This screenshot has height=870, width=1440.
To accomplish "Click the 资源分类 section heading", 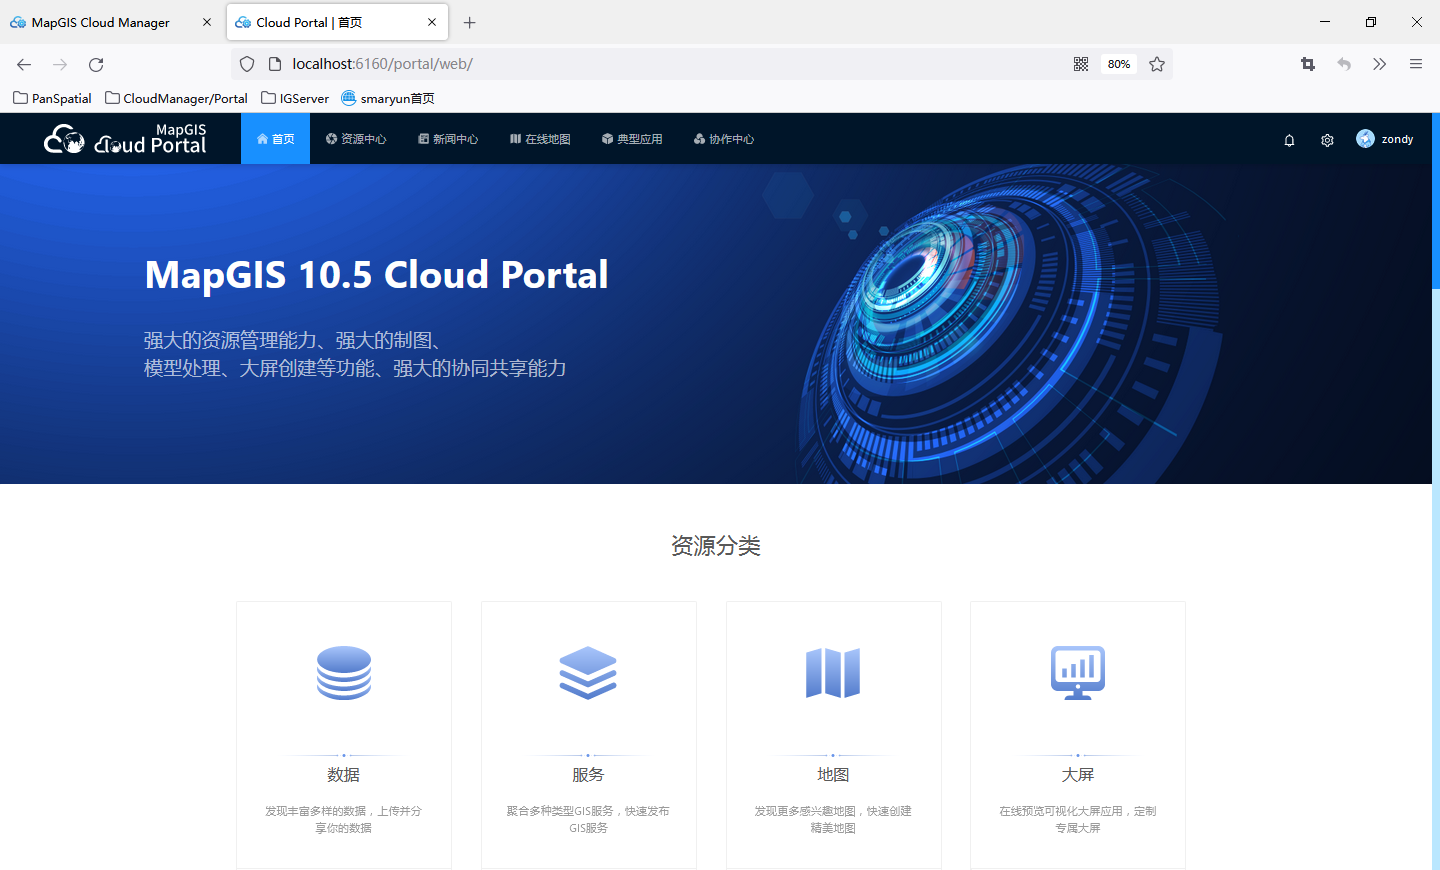I will click(716, 546).
